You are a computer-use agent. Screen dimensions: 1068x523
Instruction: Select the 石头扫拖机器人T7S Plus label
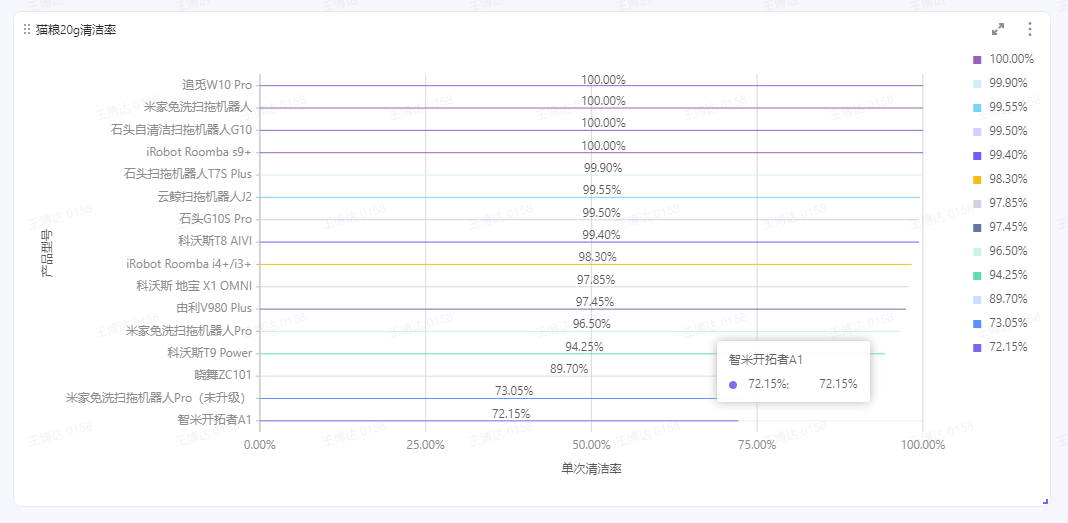pyautogui.click(x=188, y=174)
